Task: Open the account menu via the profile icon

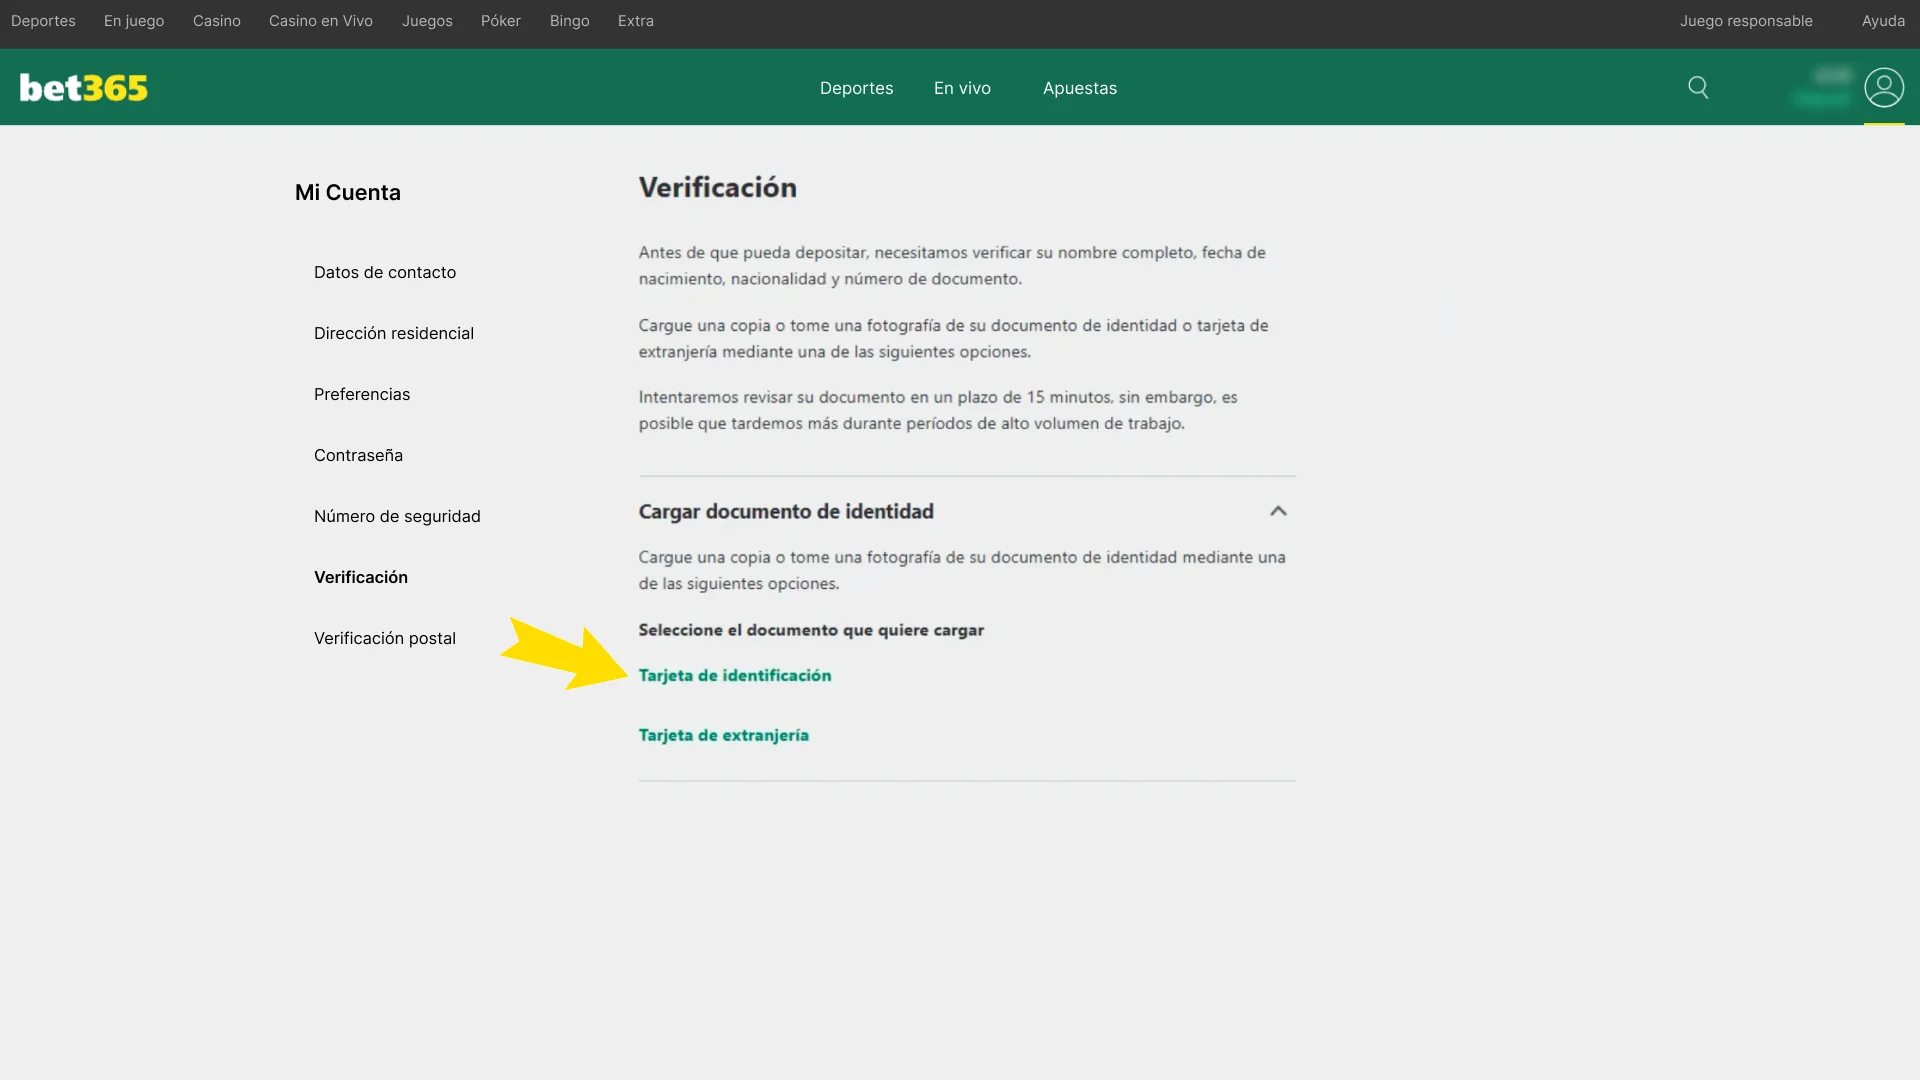Action: [x=1884, y=87]
